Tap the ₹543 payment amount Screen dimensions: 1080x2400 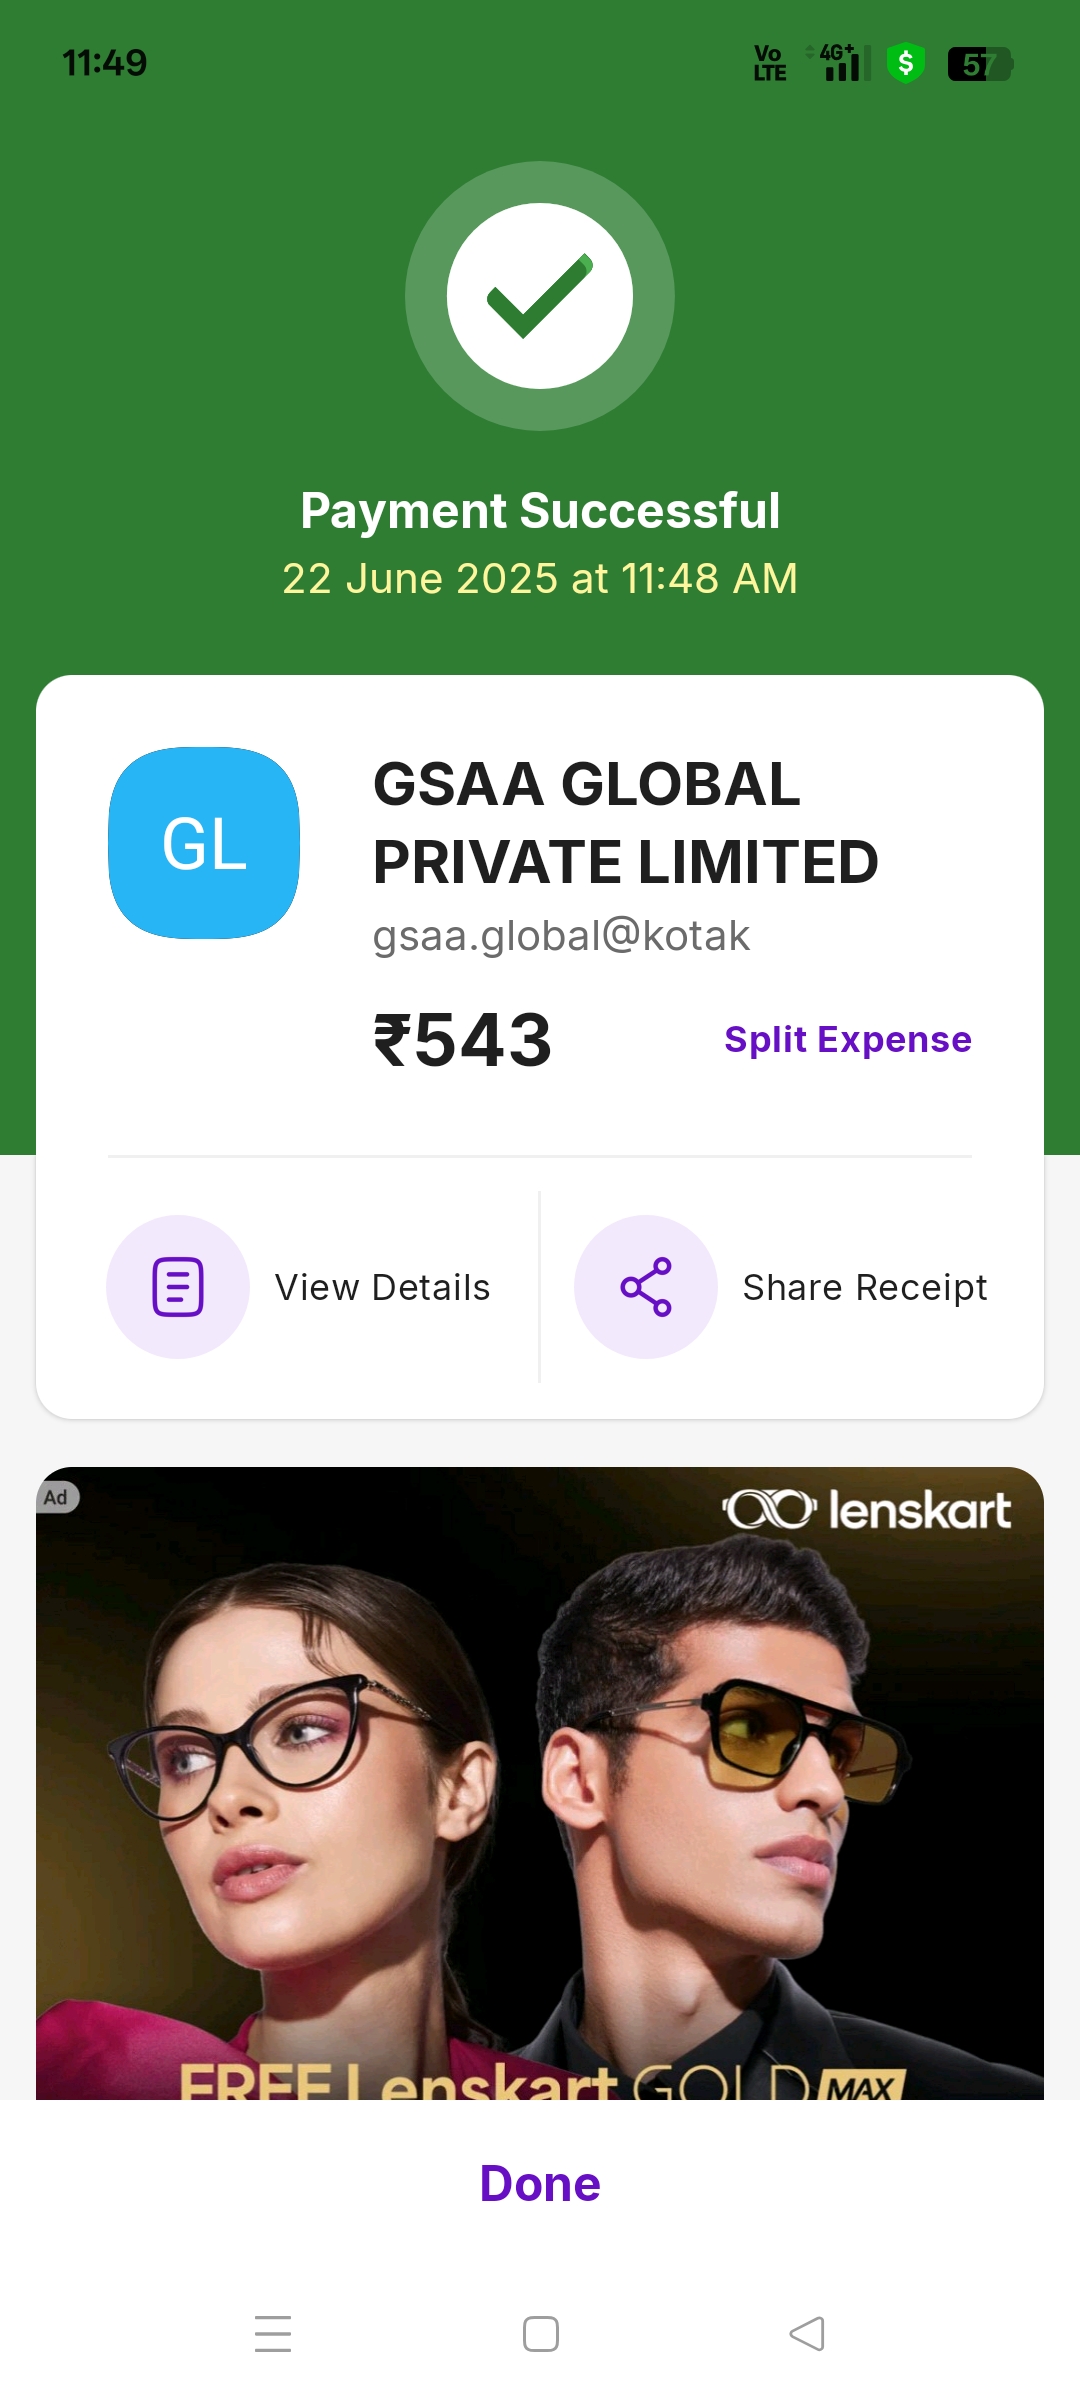(462, 1040)
